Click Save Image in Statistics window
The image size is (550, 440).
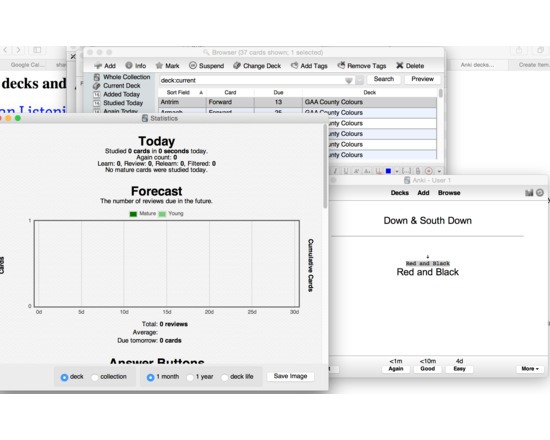point(290,376)
